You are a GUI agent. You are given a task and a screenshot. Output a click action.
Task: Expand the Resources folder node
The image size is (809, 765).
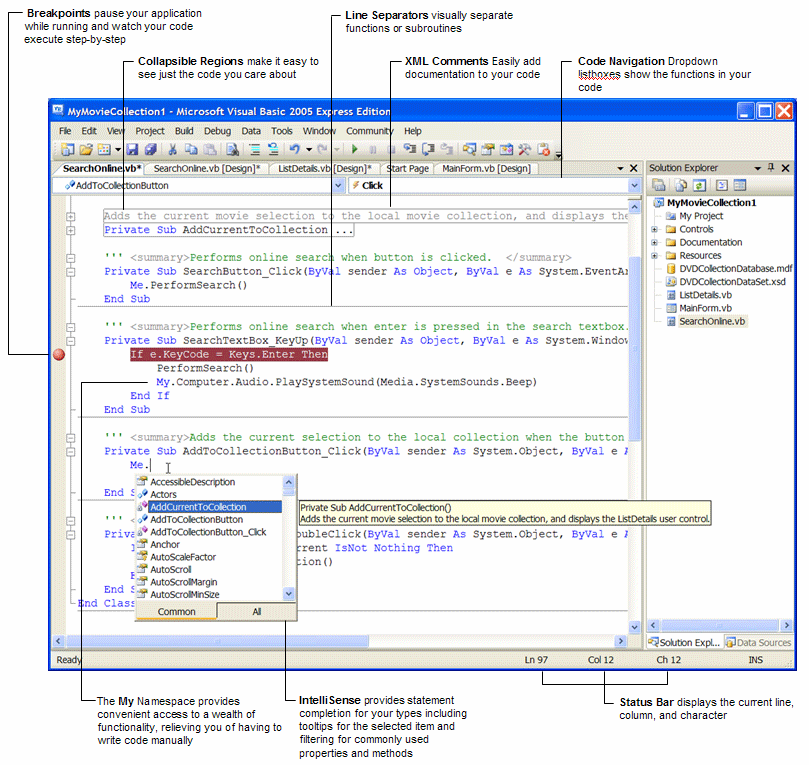coord(654,256)
